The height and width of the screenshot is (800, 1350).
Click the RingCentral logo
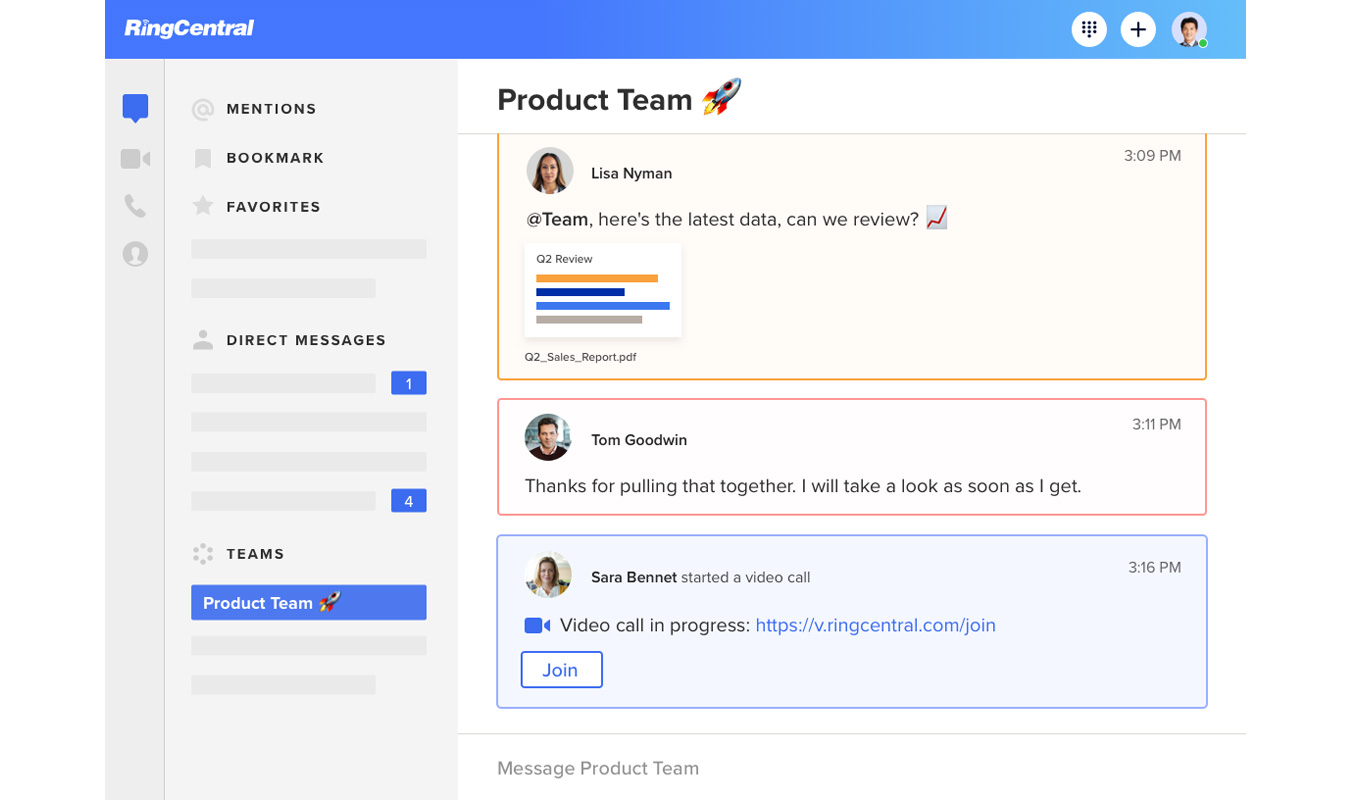click(x=189, y=29)
